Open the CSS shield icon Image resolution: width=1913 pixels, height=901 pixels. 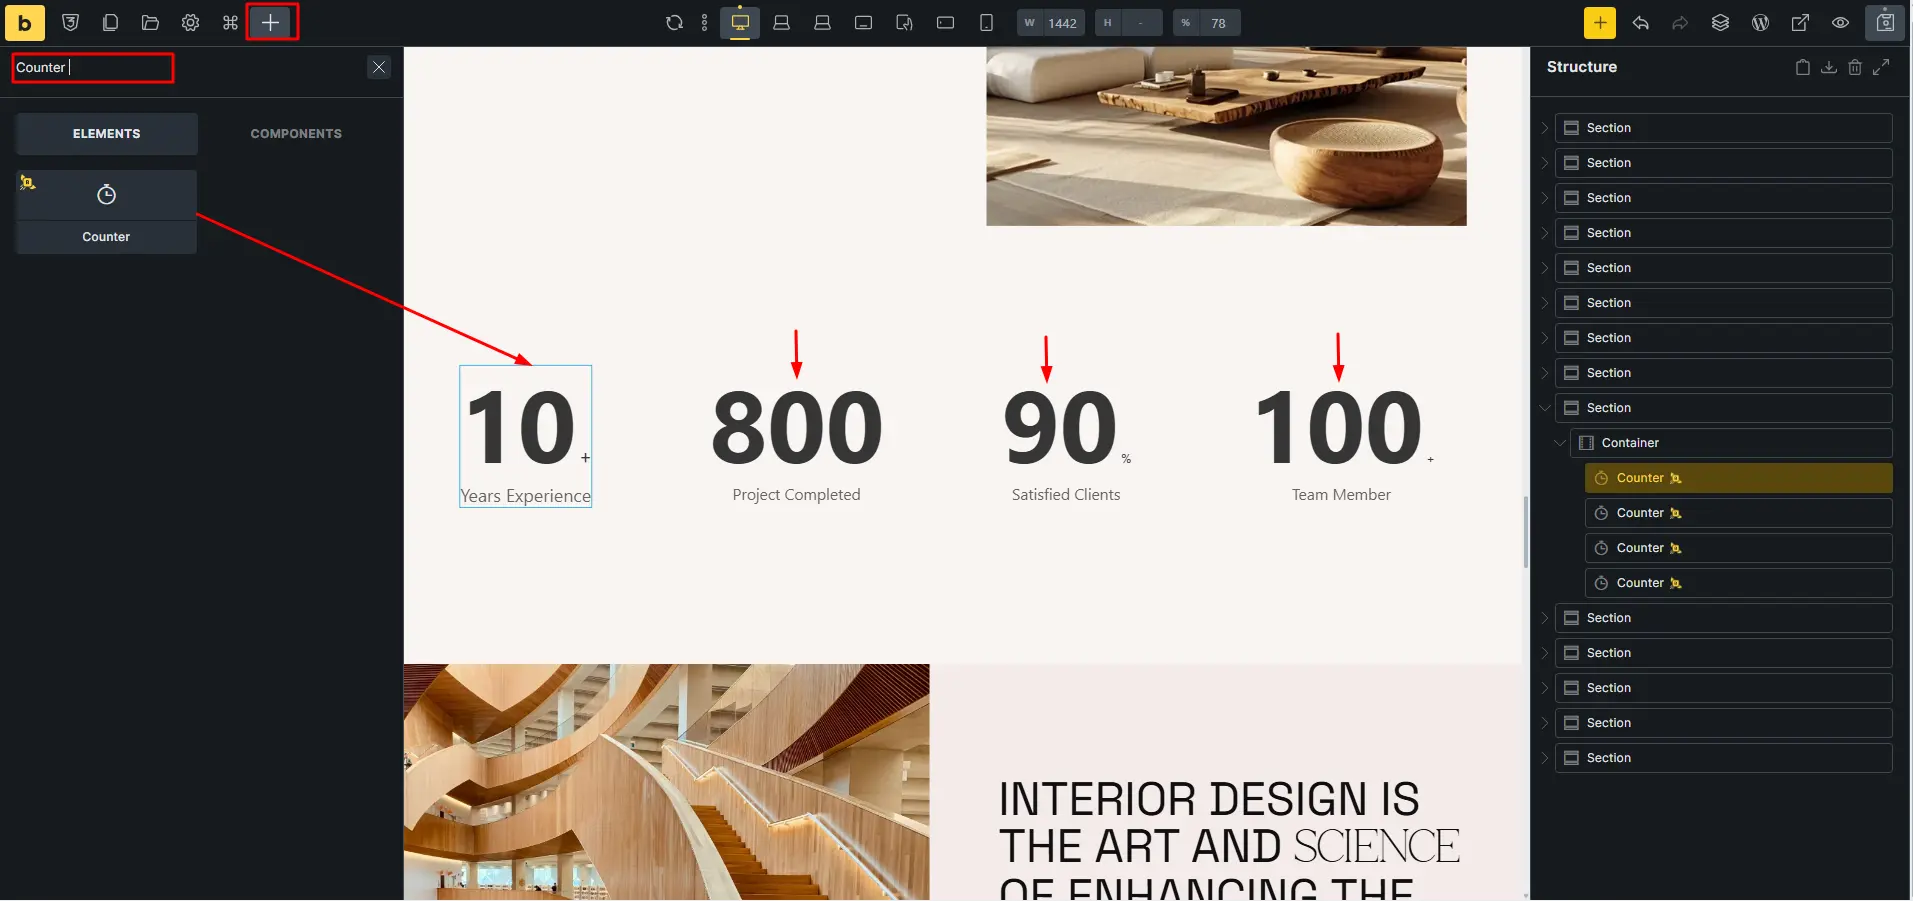tap(70, 22)
